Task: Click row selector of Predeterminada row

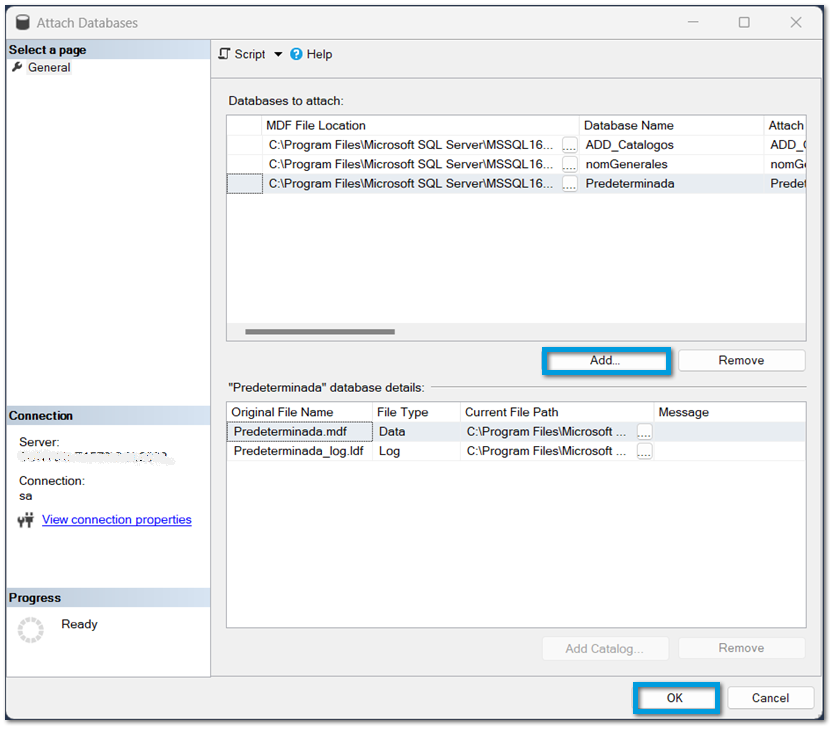Action: (x=244, y=184)
